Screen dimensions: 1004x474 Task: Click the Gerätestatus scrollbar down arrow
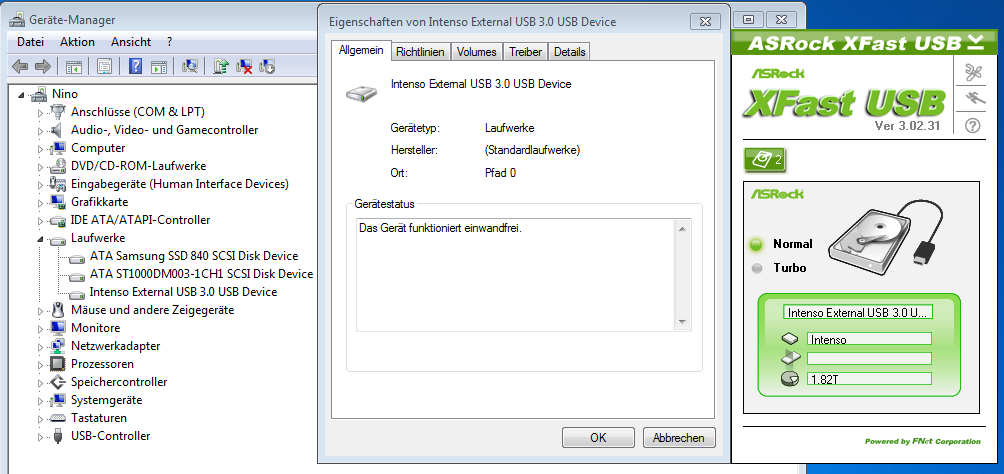pyautogui.click(x=682, y=322)
